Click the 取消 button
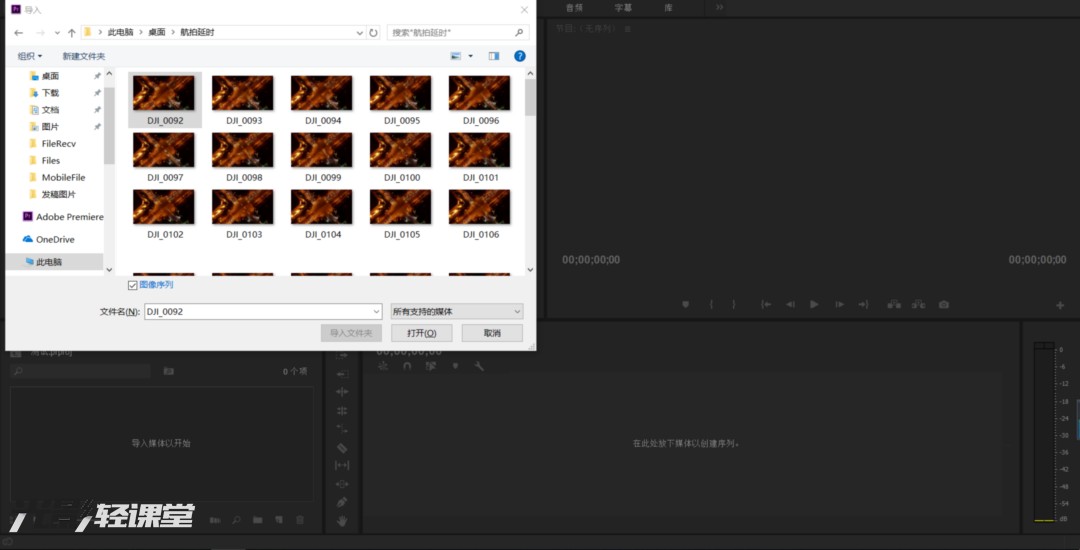The height and width of the screenshot is (550, 1080). 492,333
